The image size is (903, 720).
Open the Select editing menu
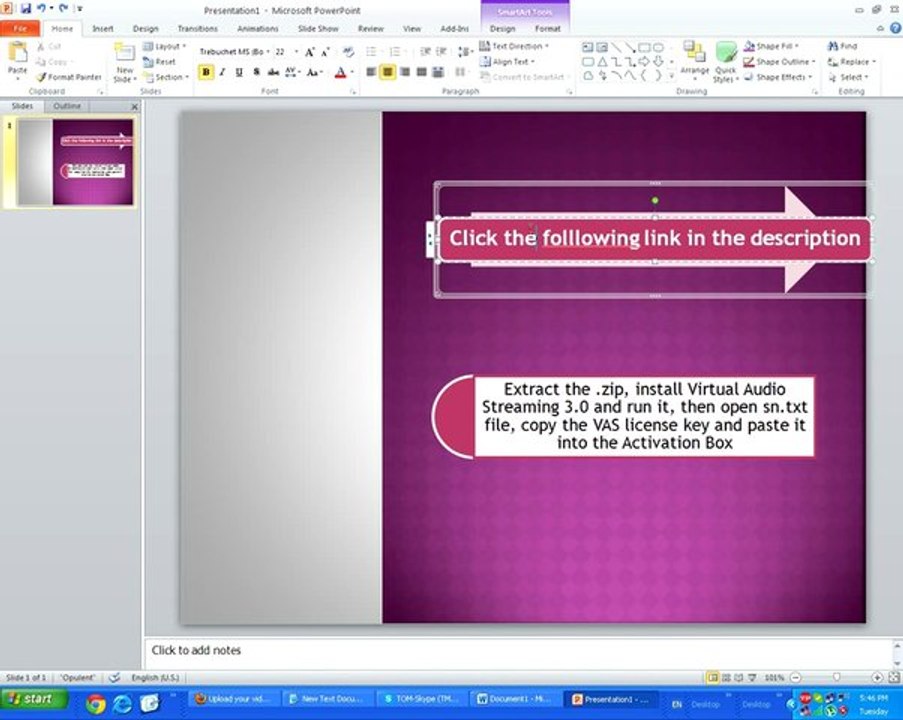click(x=848, y=77)
